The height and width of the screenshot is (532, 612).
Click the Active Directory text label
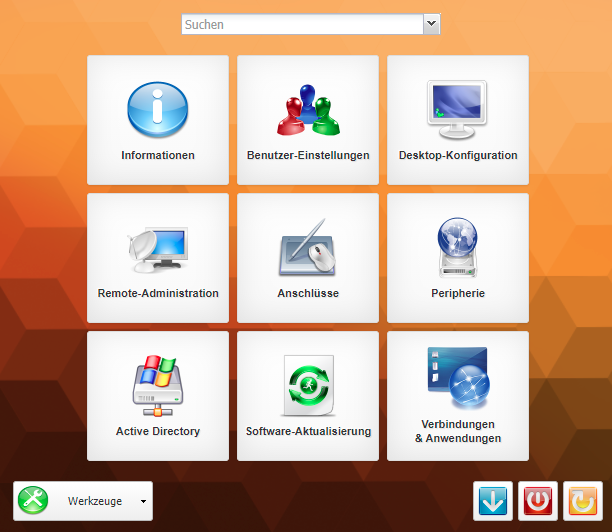(158, 432)
